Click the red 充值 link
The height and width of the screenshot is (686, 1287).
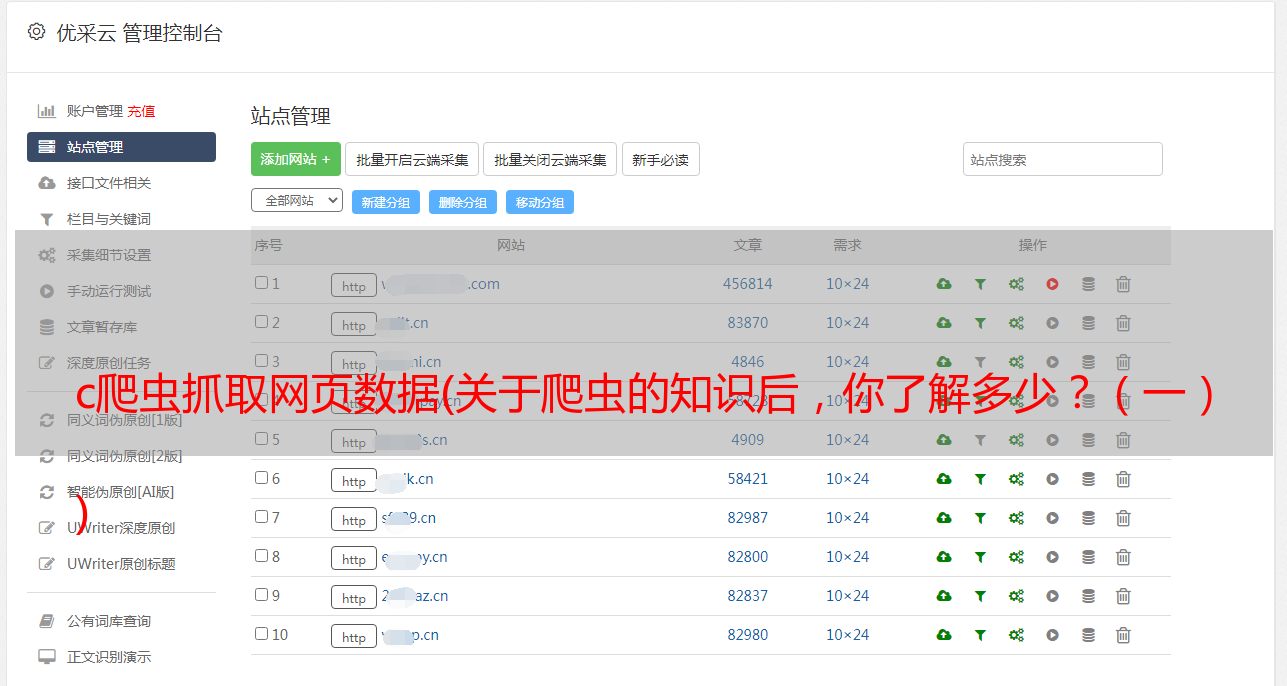pyautogui.click(x=141, y=111)
